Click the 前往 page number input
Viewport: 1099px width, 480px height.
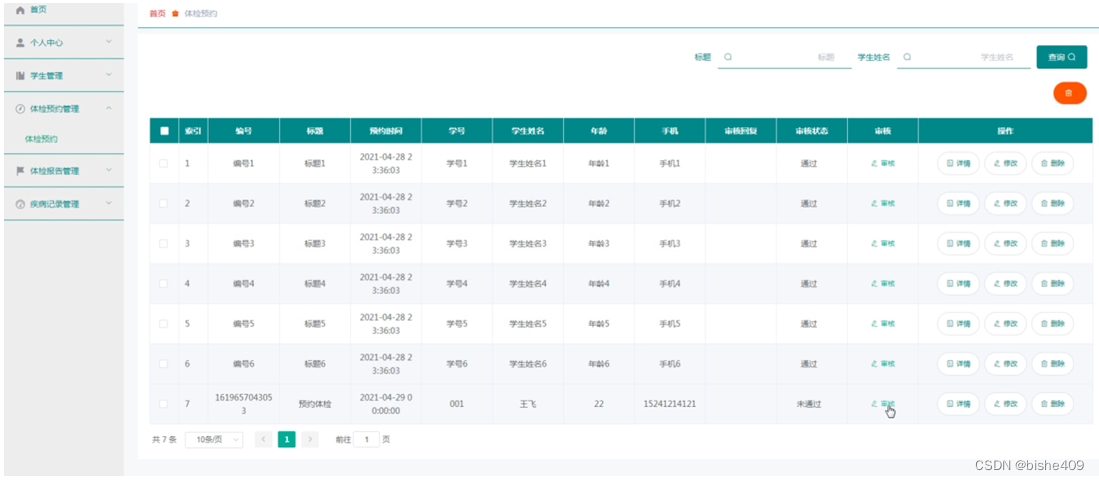[366, 439]
